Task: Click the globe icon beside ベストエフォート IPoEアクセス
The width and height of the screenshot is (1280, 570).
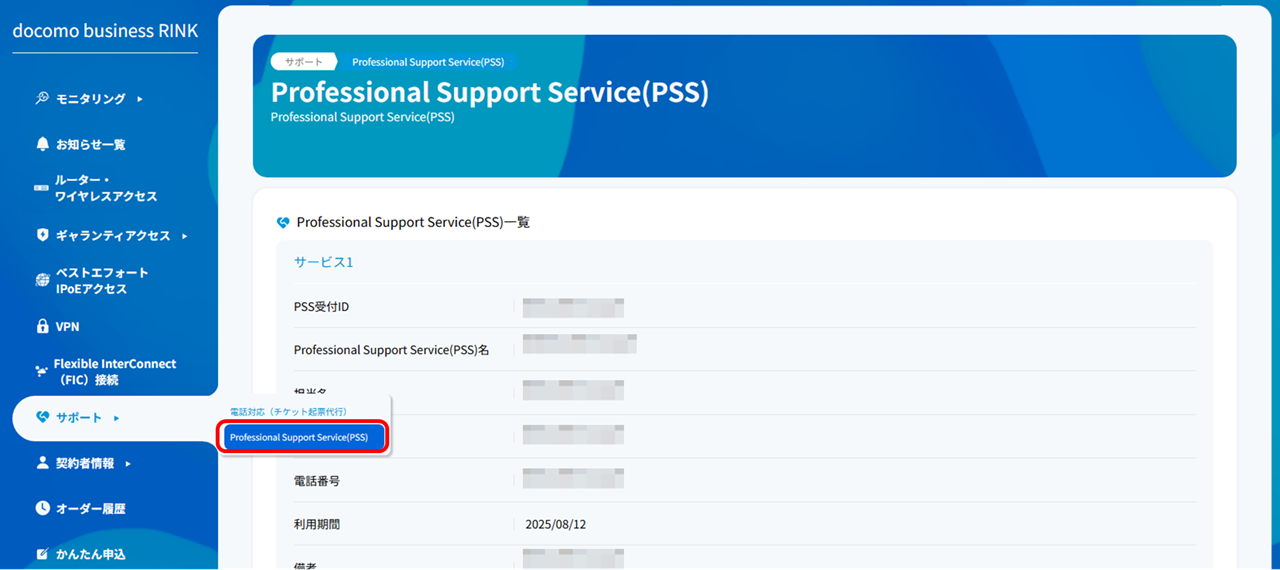Action: (x=42, y=280)
